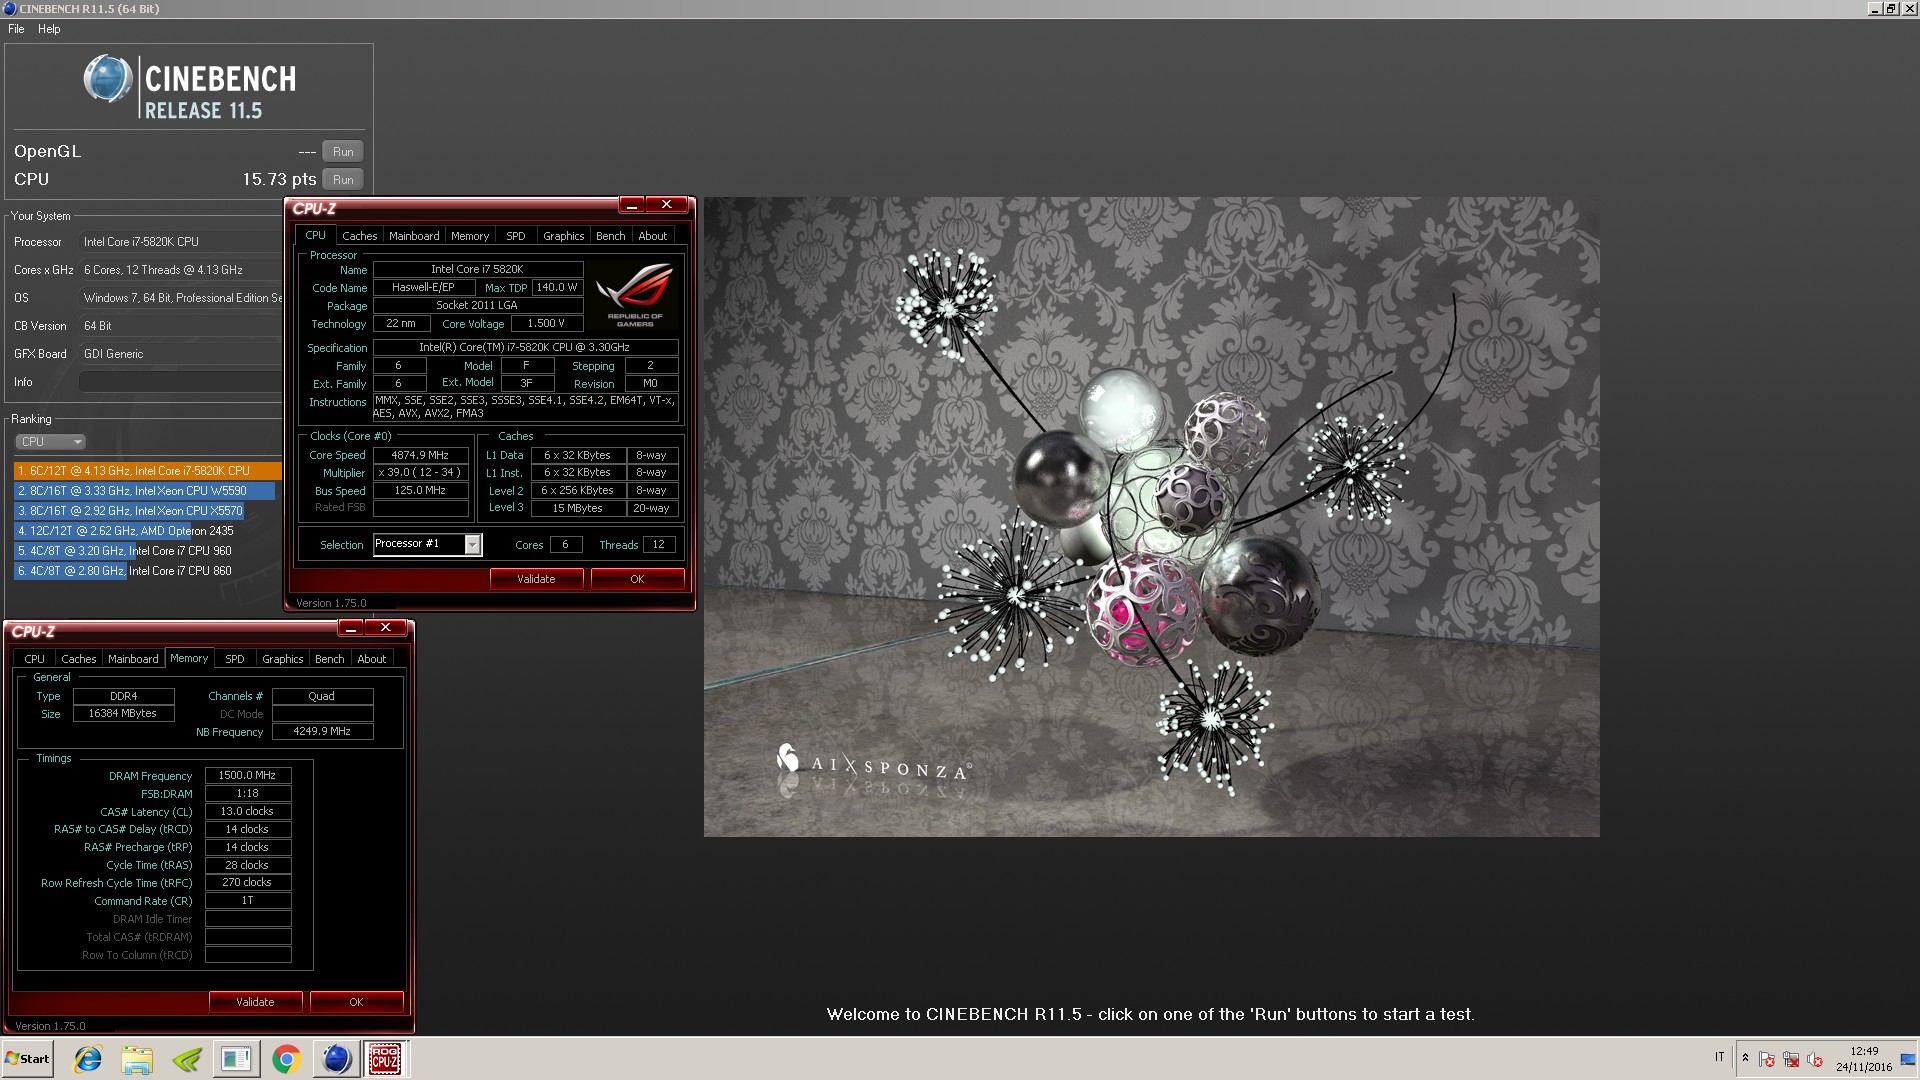Click the rendered Cinebench scene image
Viewport: 1920px width, 1080px height.
(1151, 517)
